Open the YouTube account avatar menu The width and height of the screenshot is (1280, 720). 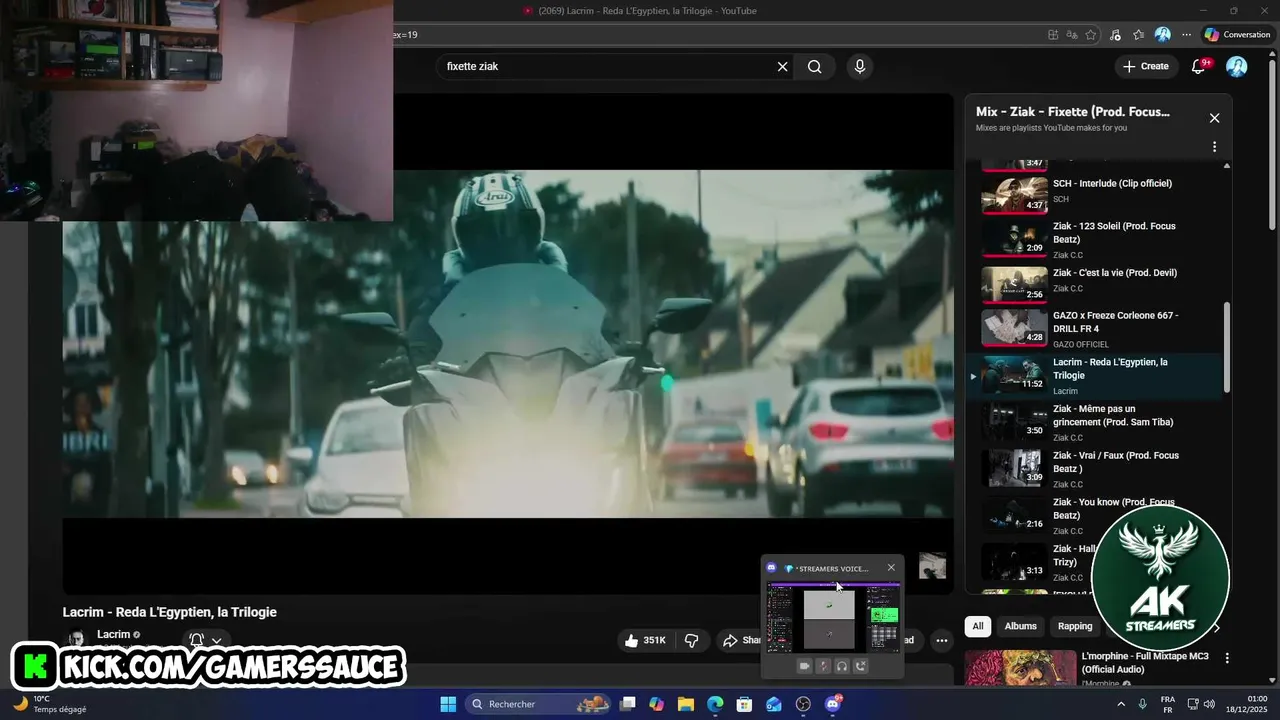tap(1237, 66)
